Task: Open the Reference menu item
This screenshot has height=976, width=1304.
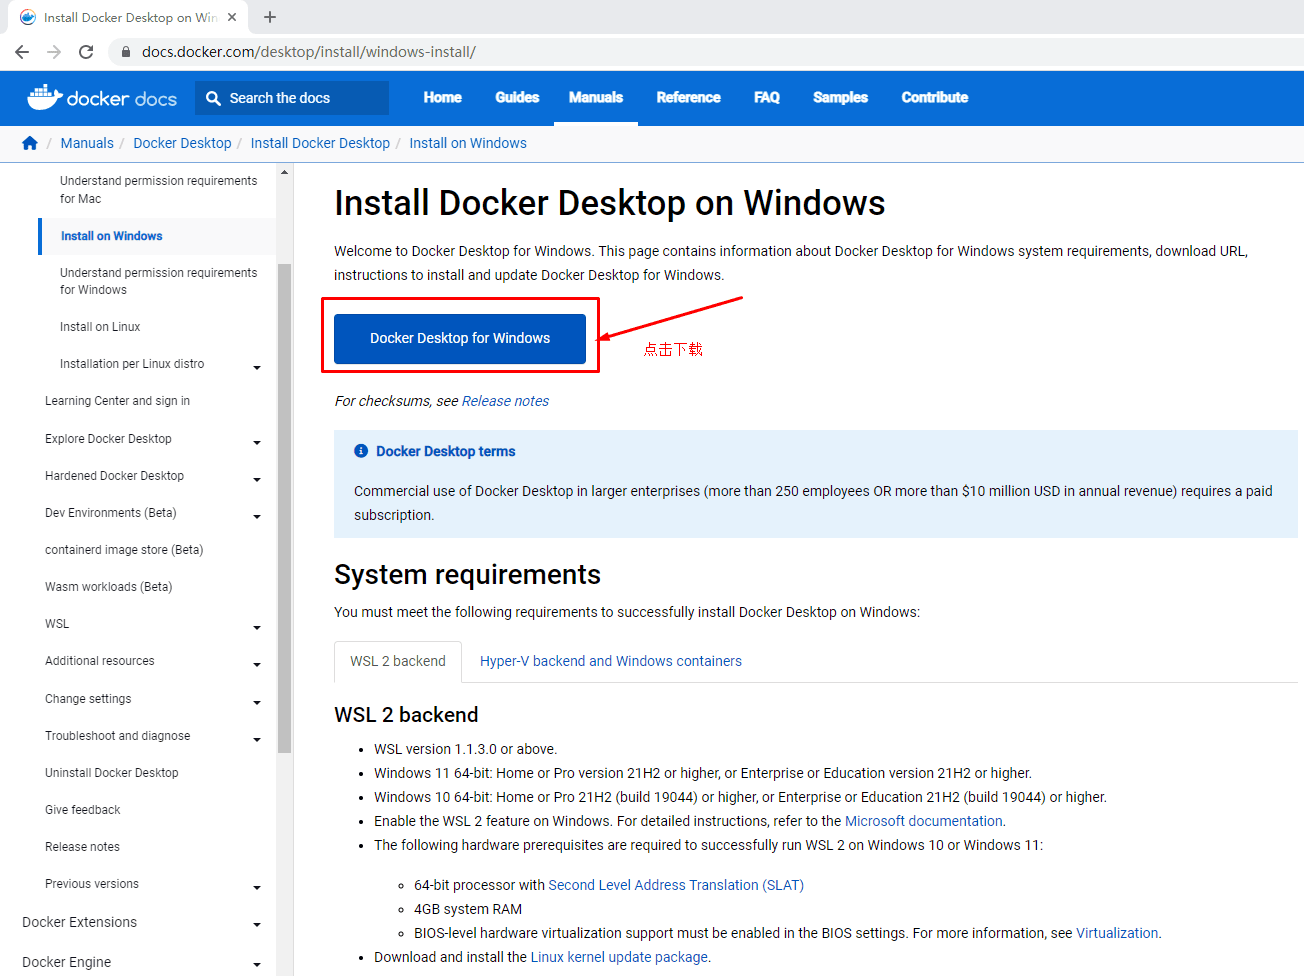Action: [689, 97]
